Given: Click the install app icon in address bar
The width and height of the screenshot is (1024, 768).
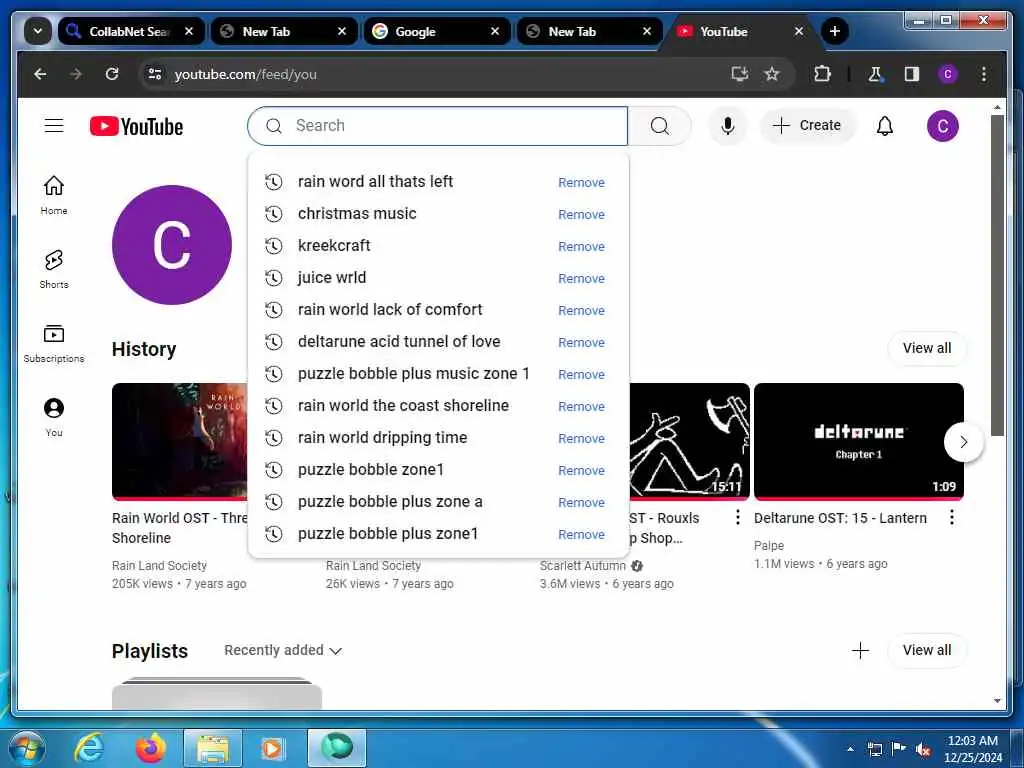Looking at the screenshot, I should coord(739,74).
